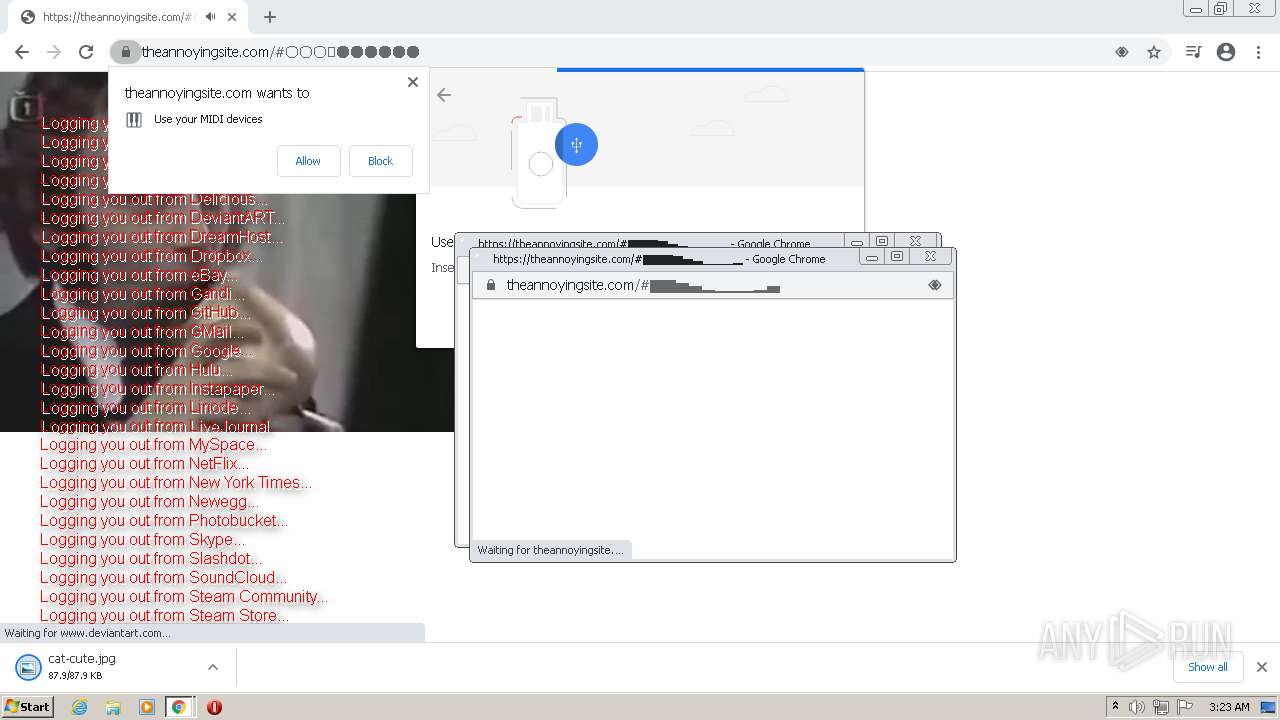Block MIDI device access
1280x720 pixels.
(380, 161)
